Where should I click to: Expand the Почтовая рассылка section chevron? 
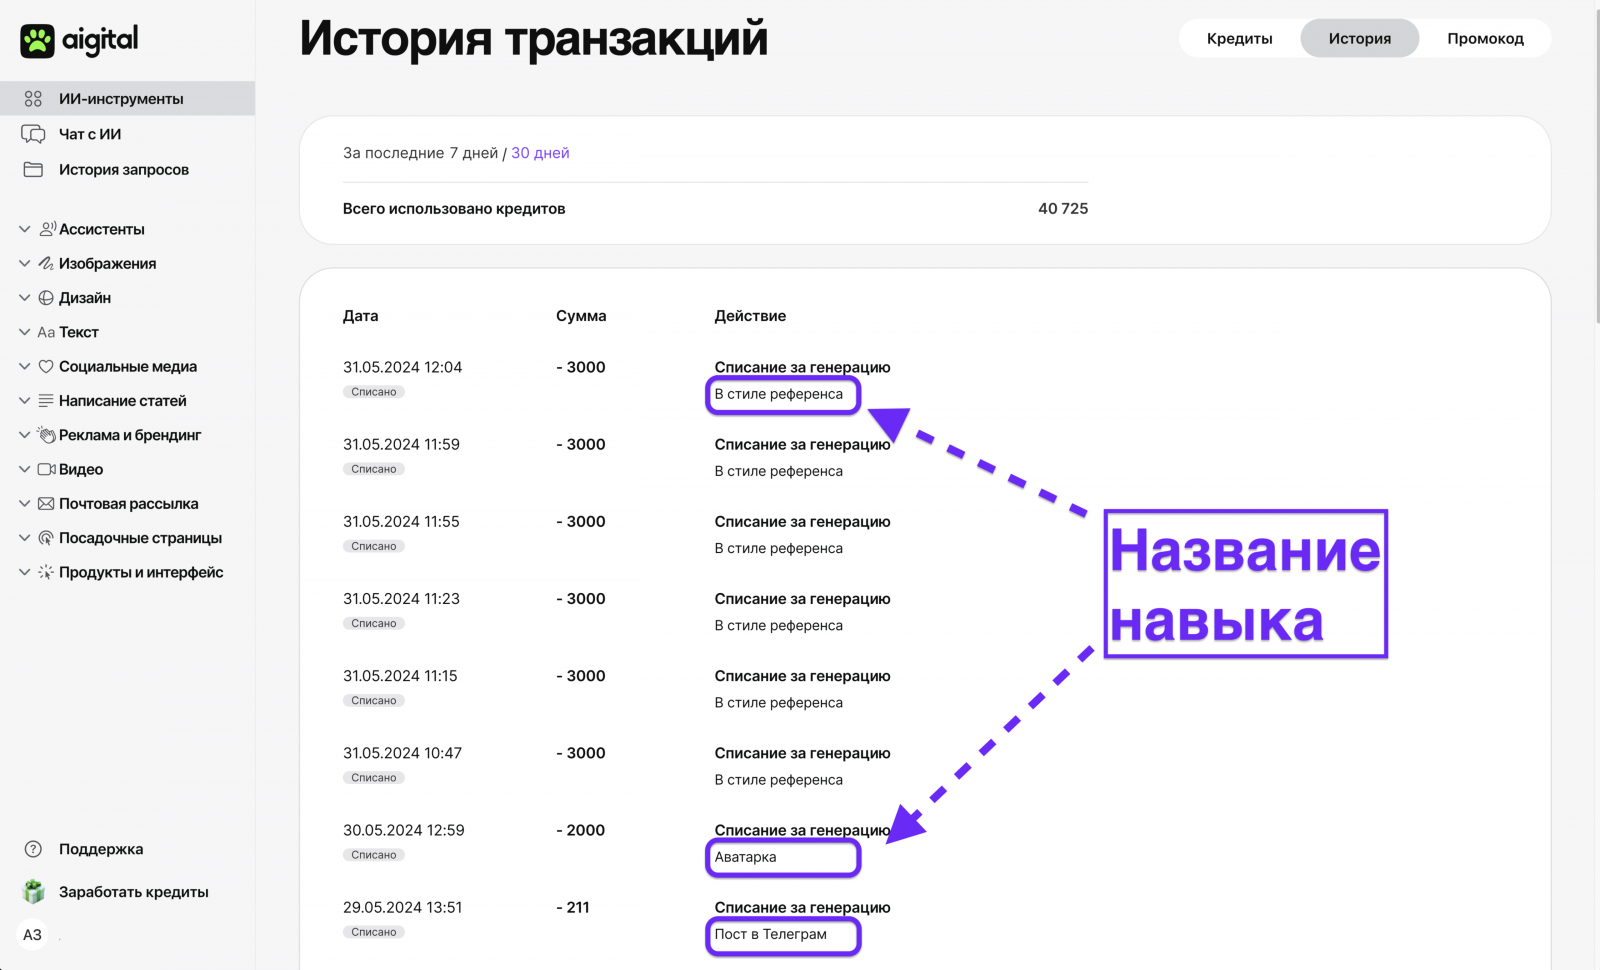25,504
